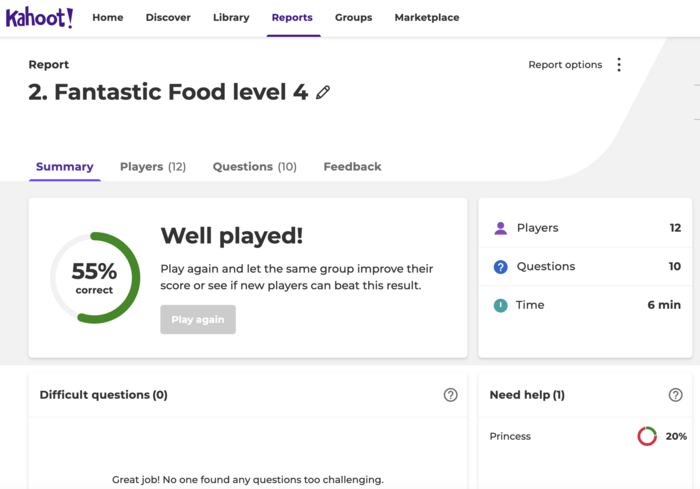
Task: Click the 55% correct progress ring
Action: coord(95,278)
